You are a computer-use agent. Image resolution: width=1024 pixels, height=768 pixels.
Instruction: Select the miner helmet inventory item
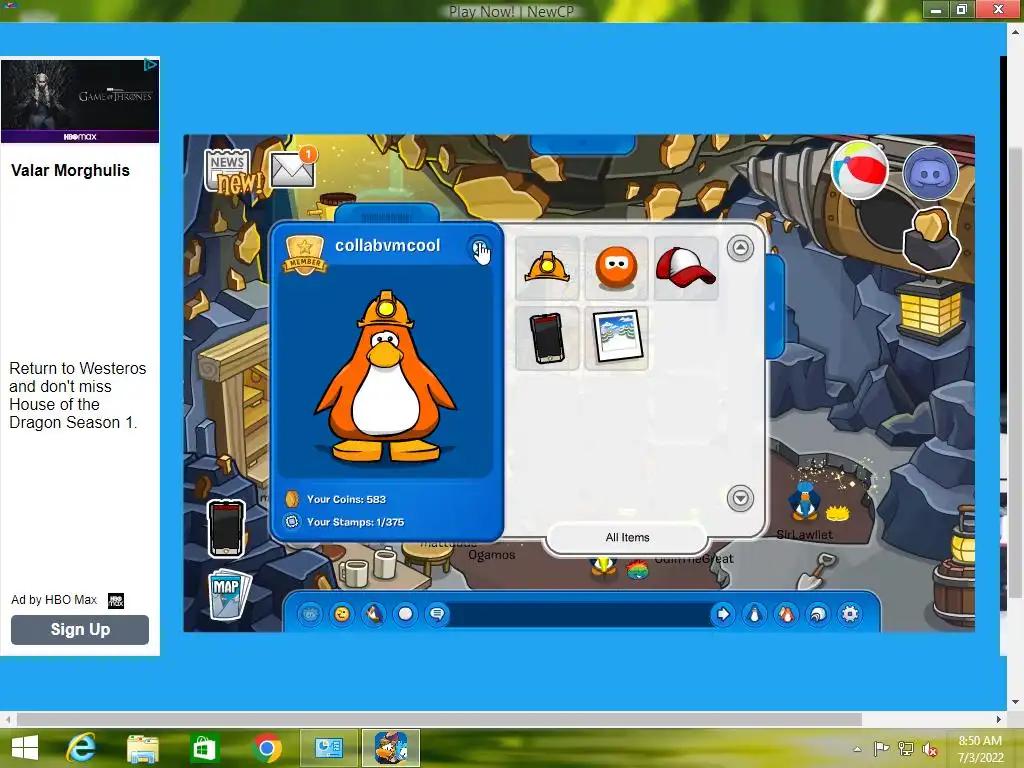pyautogui.click(x=547, y=268)
